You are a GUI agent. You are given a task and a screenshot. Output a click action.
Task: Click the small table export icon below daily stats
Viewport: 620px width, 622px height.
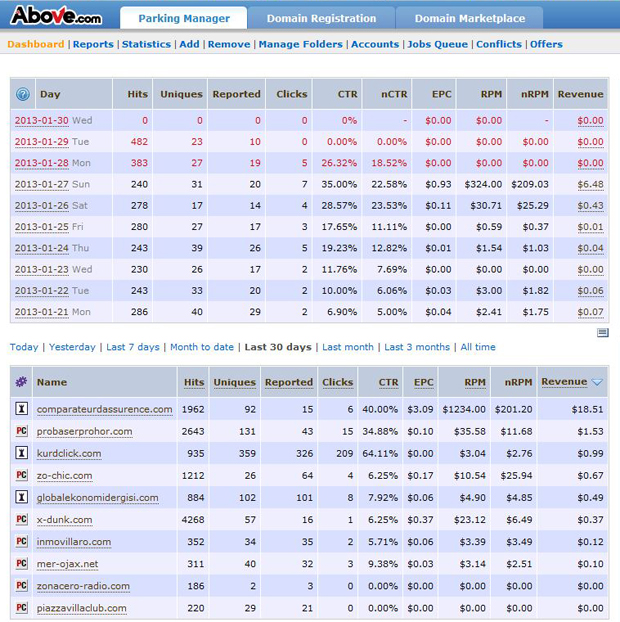[x=603, y=333]
